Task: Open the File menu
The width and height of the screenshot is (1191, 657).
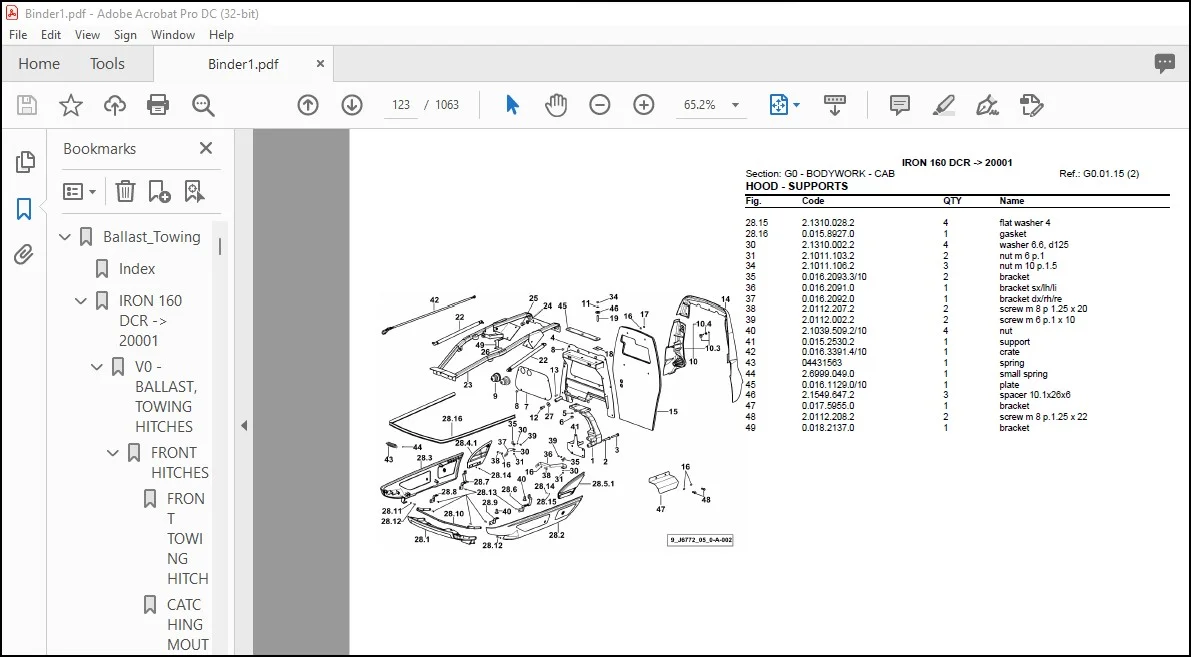Action: pos(17,35)
